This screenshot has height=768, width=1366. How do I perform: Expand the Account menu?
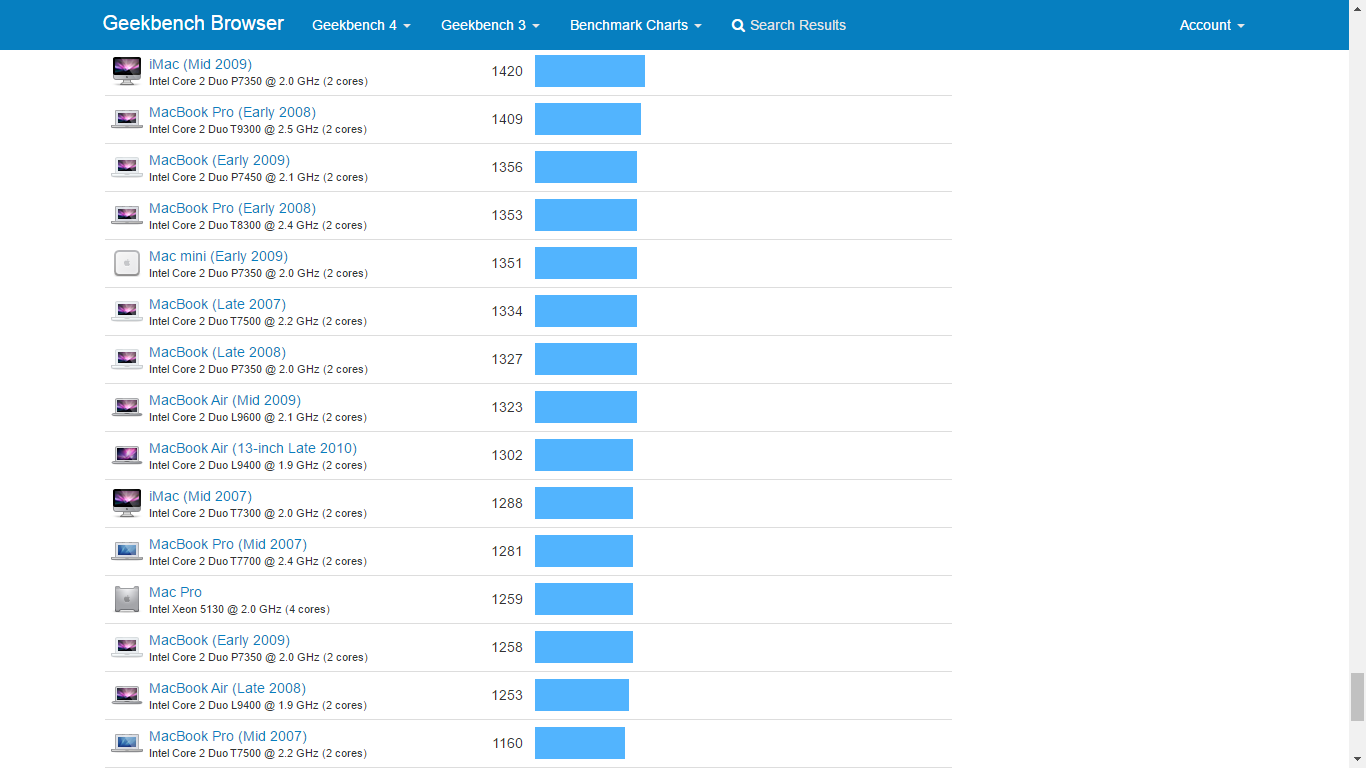pos(1211,25)
